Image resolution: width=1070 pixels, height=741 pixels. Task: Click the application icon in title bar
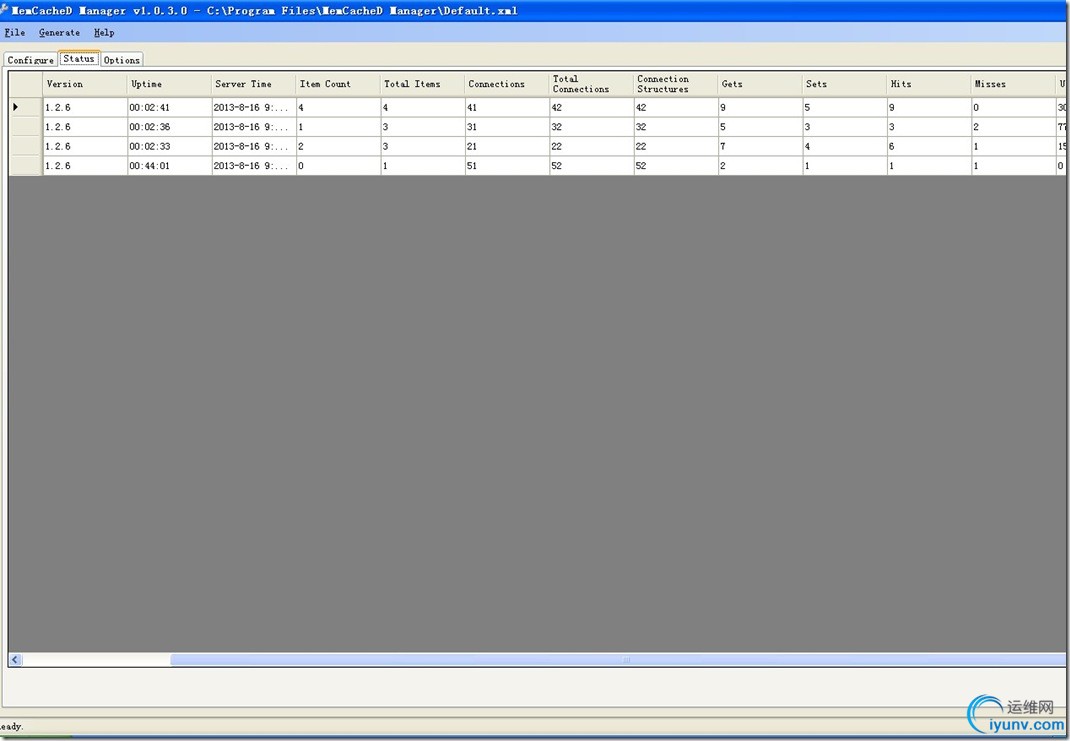click(4, 10)
